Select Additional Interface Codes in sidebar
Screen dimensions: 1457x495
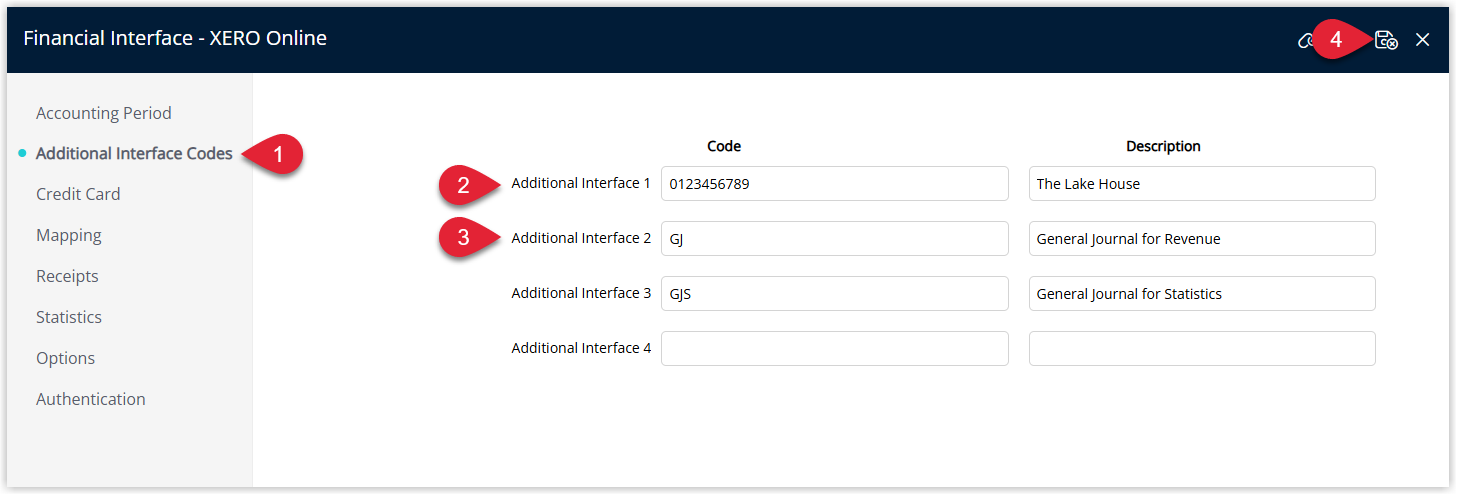(x=134, y=154)
